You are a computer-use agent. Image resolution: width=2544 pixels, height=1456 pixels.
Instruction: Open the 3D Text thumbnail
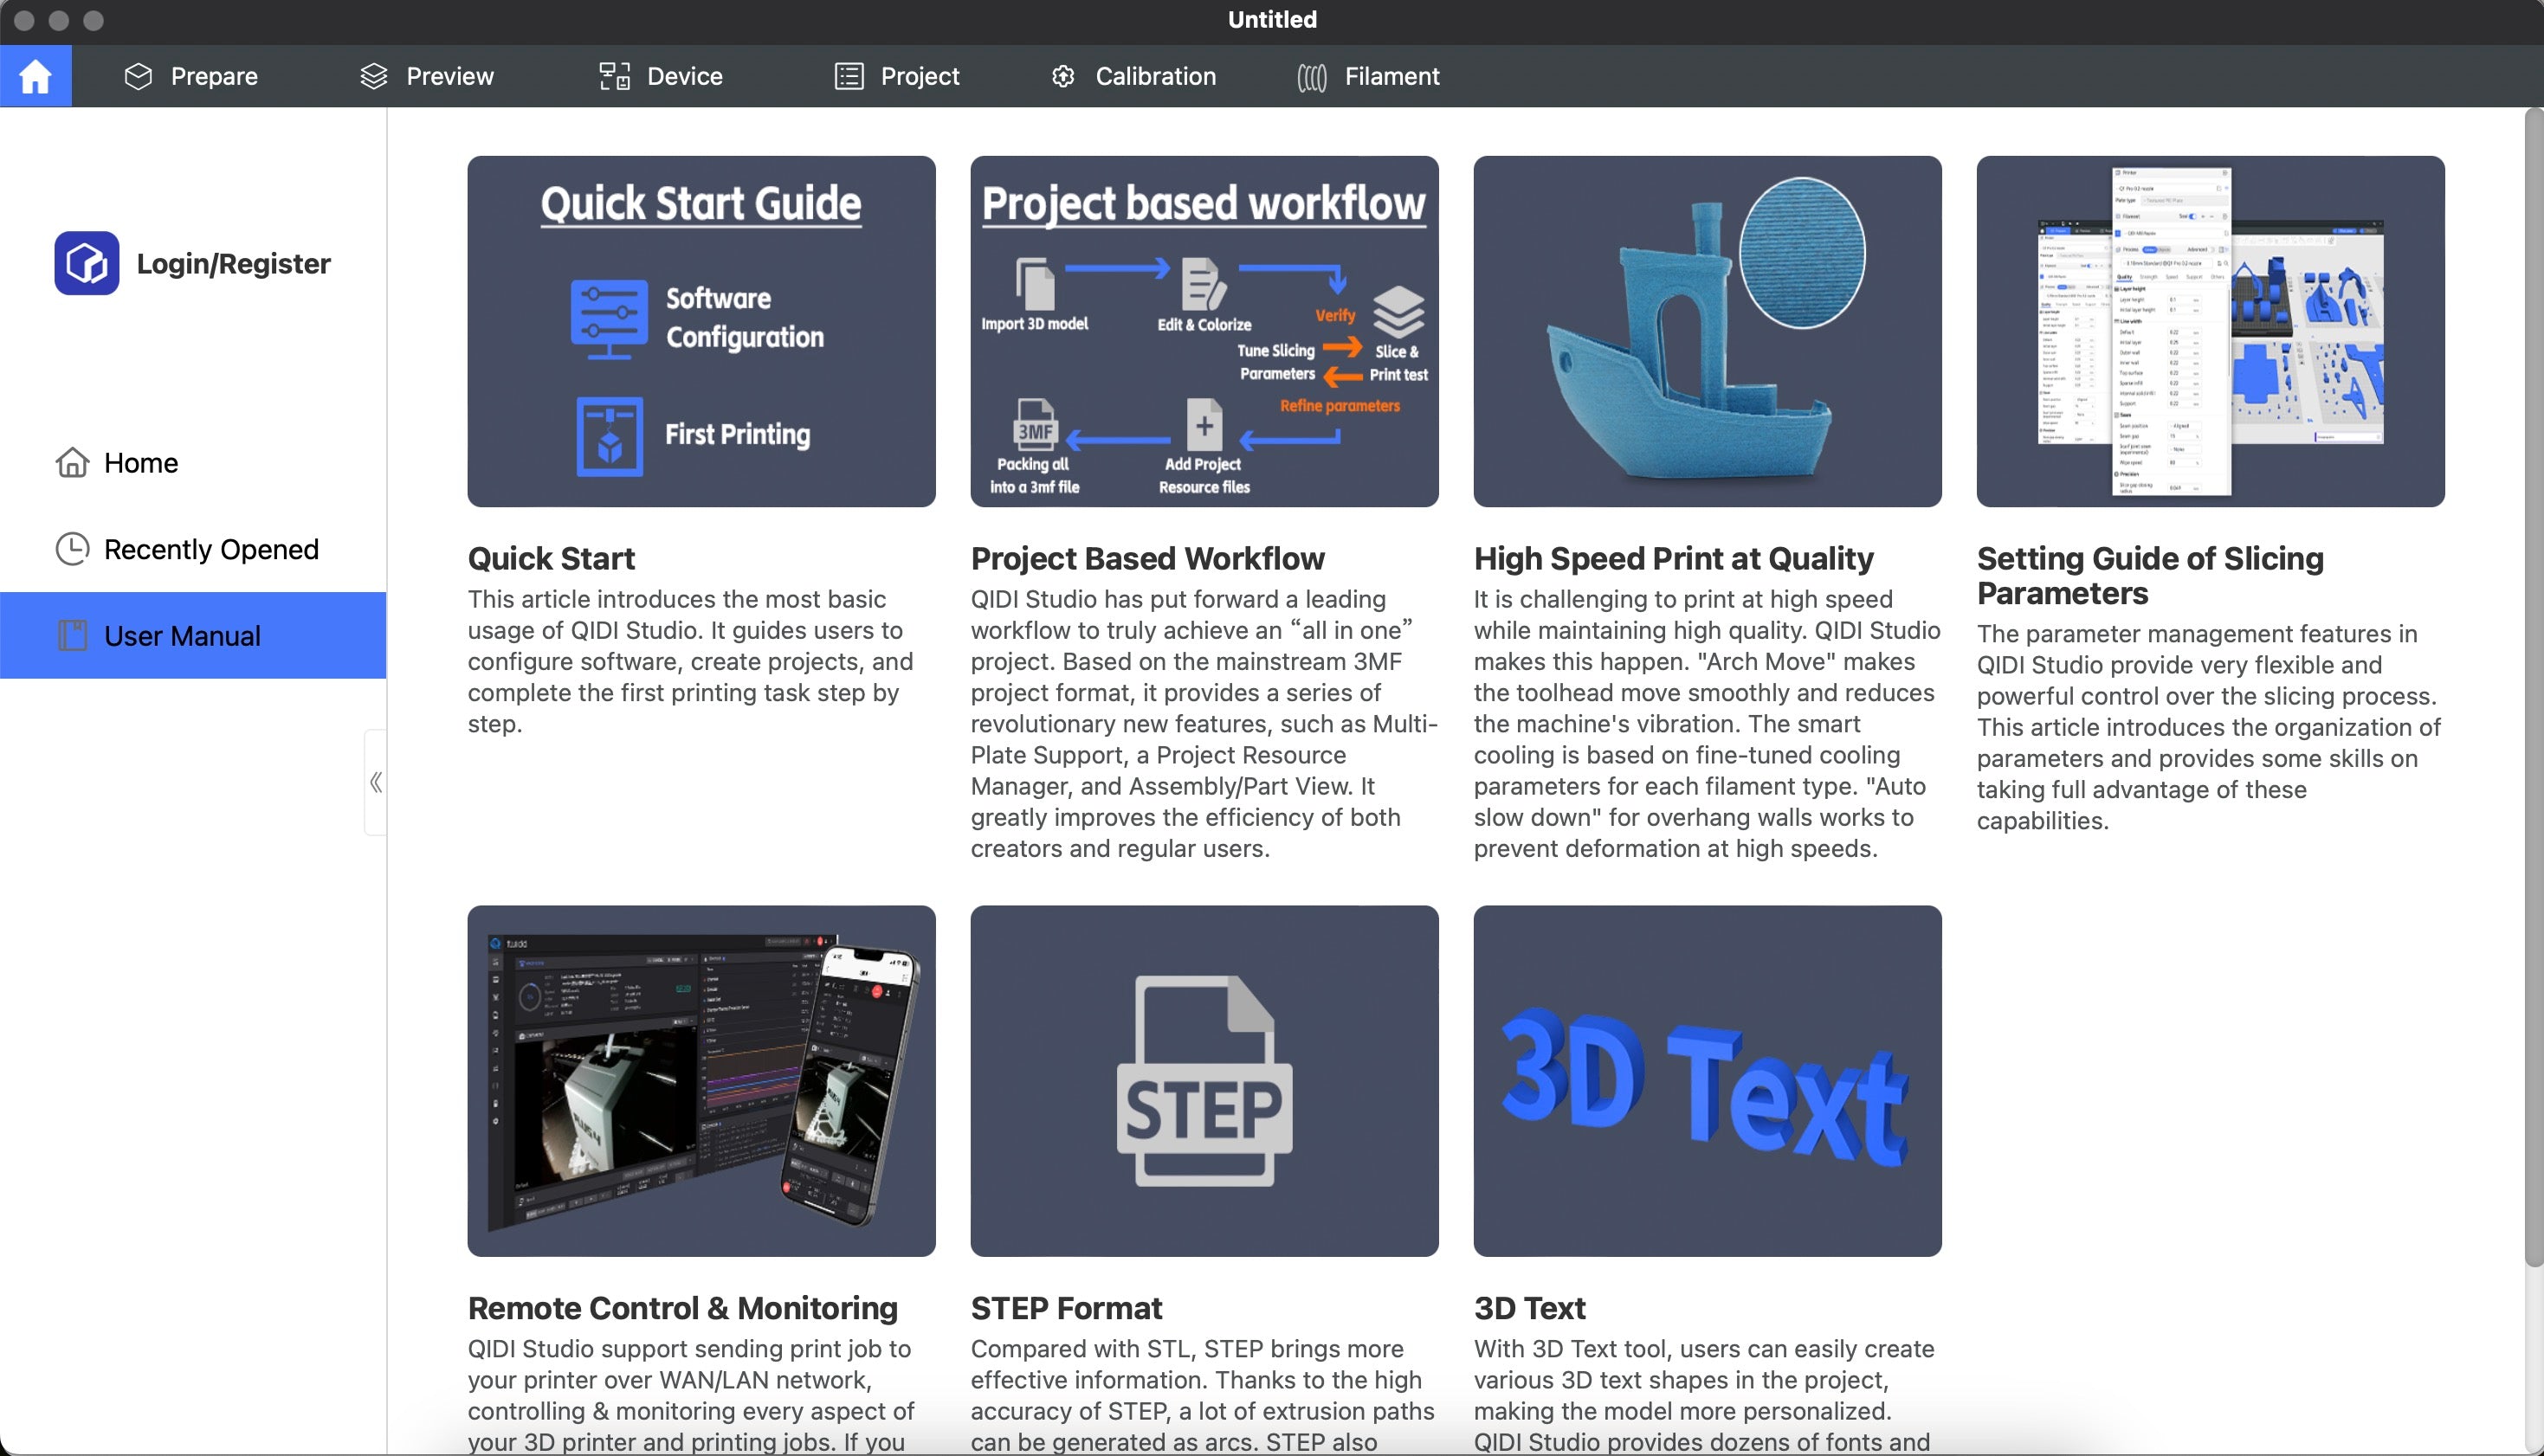[x=1707, y=1080]
